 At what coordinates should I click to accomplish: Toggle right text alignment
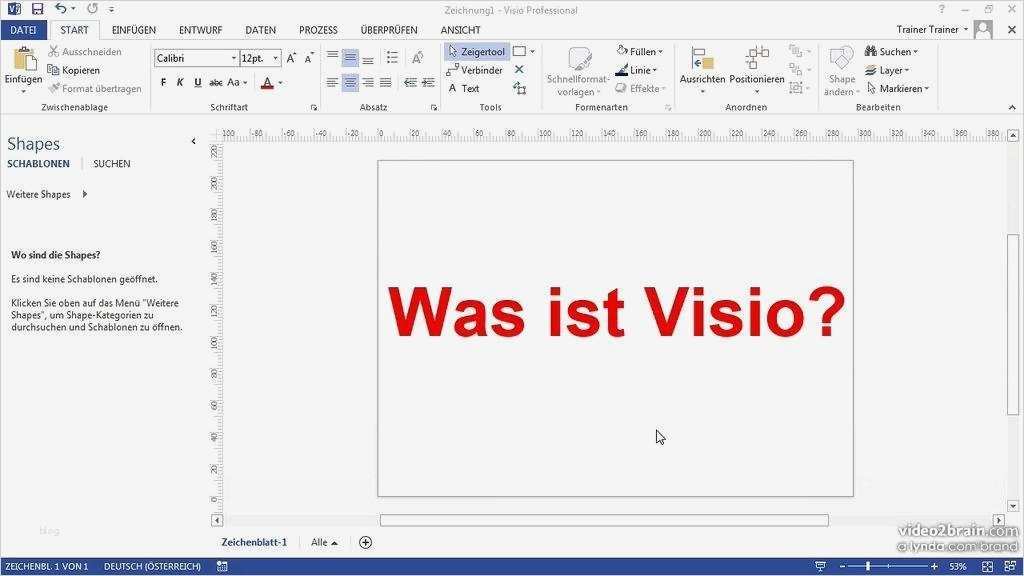[368, 83]
